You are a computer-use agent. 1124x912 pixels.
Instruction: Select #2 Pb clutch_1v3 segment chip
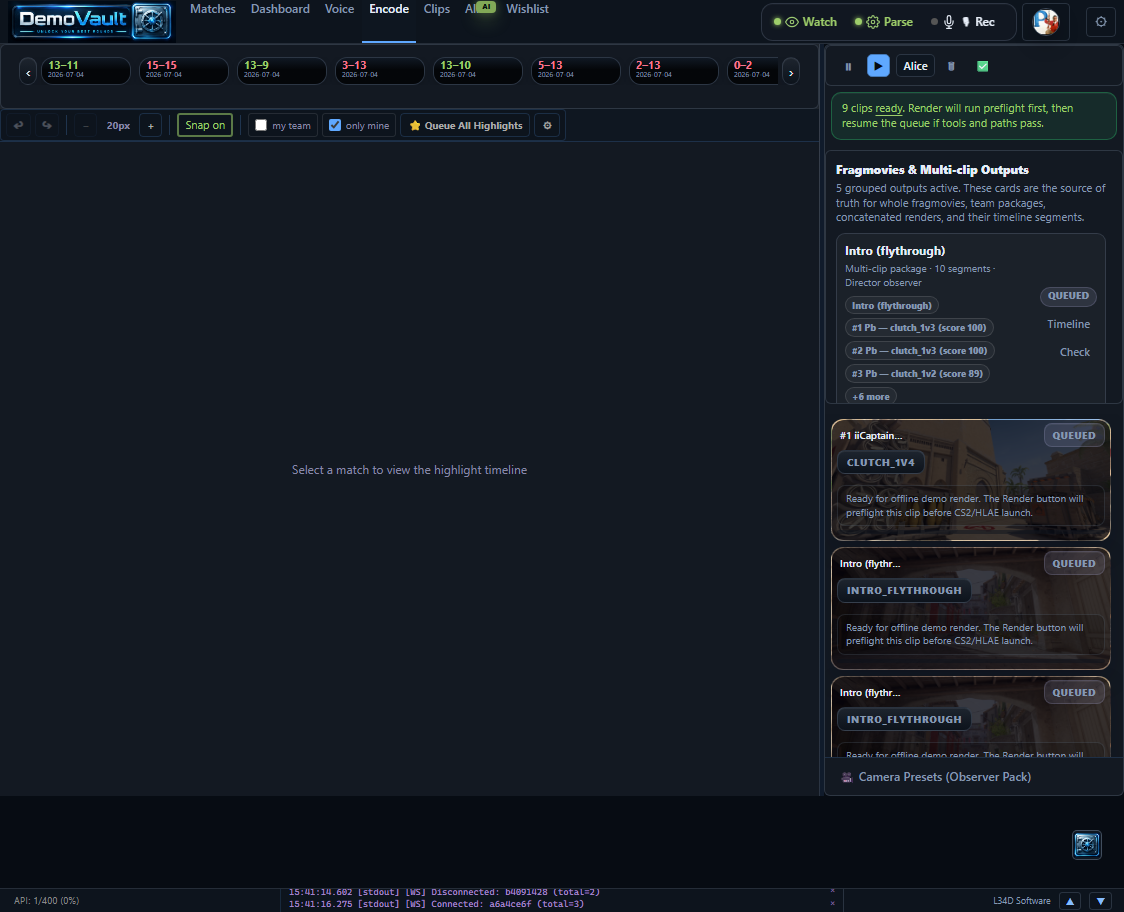(920, 351)
